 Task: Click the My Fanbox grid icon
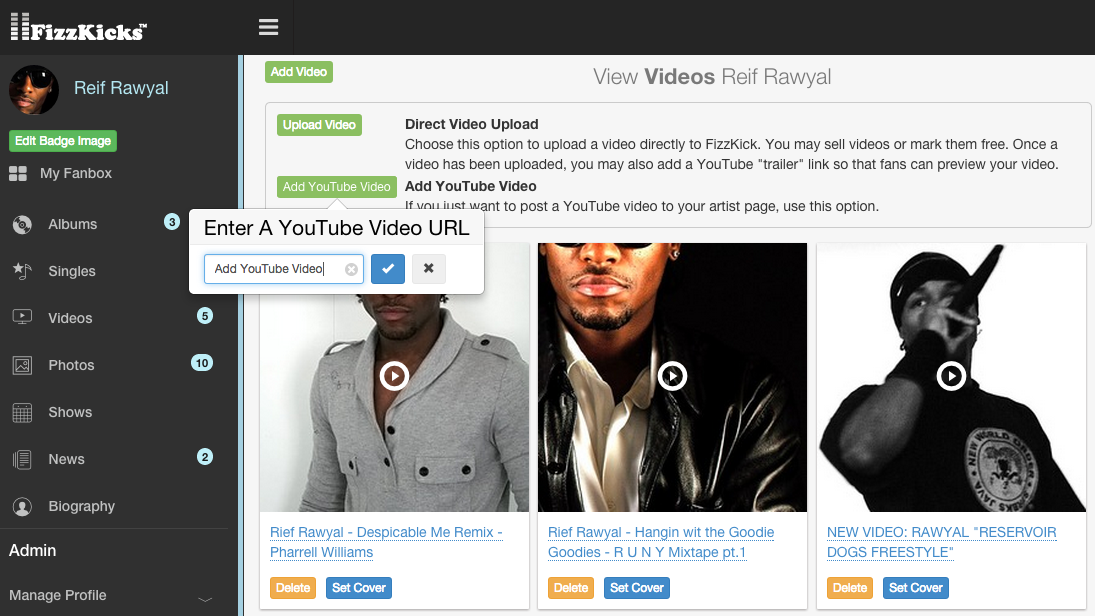tap(18, 173)
